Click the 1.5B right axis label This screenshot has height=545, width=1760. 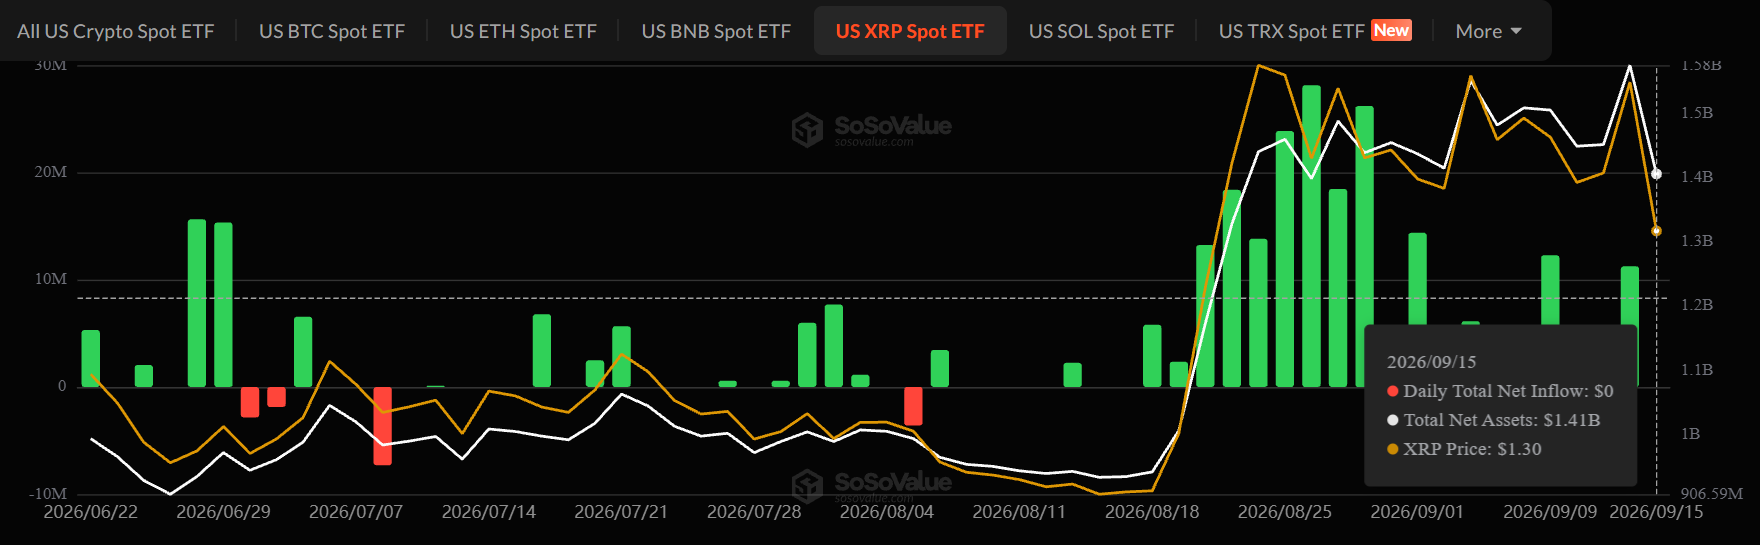[1697, 113]
